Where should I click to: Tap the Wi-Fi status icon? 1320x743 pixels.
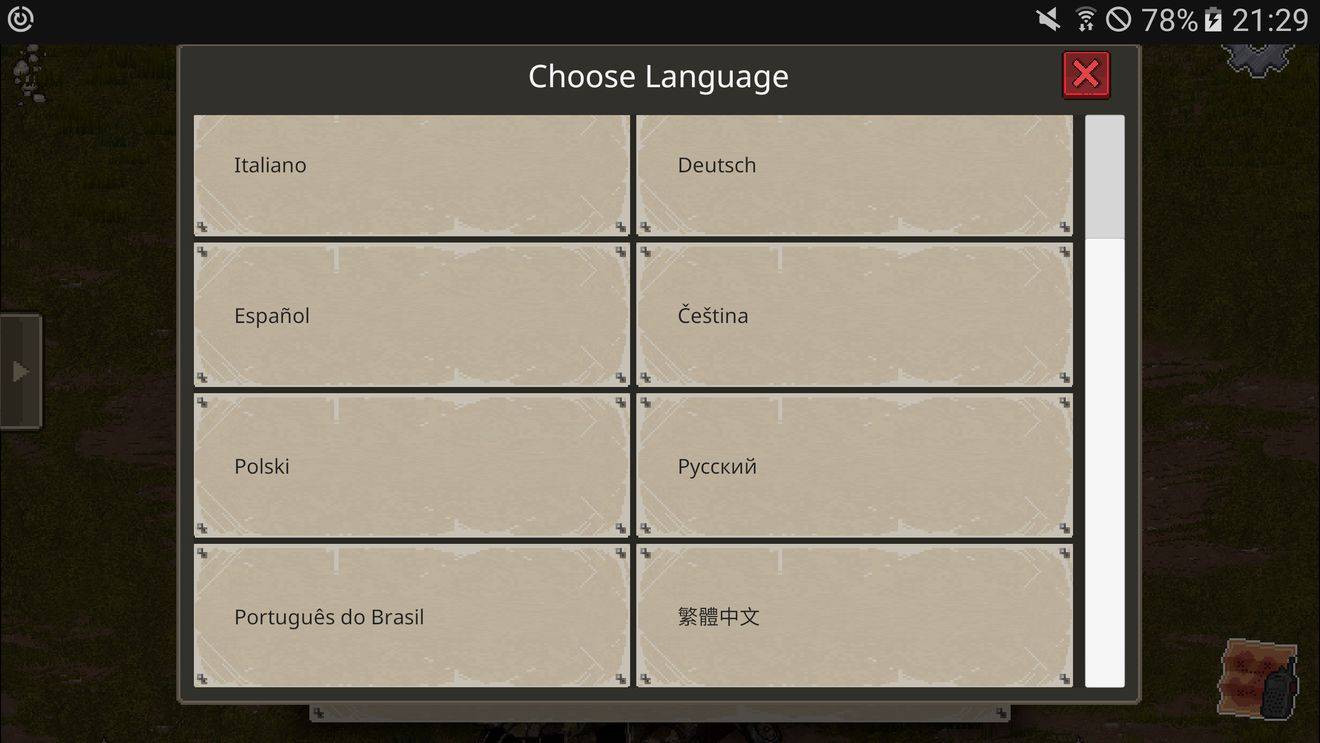1085,19
